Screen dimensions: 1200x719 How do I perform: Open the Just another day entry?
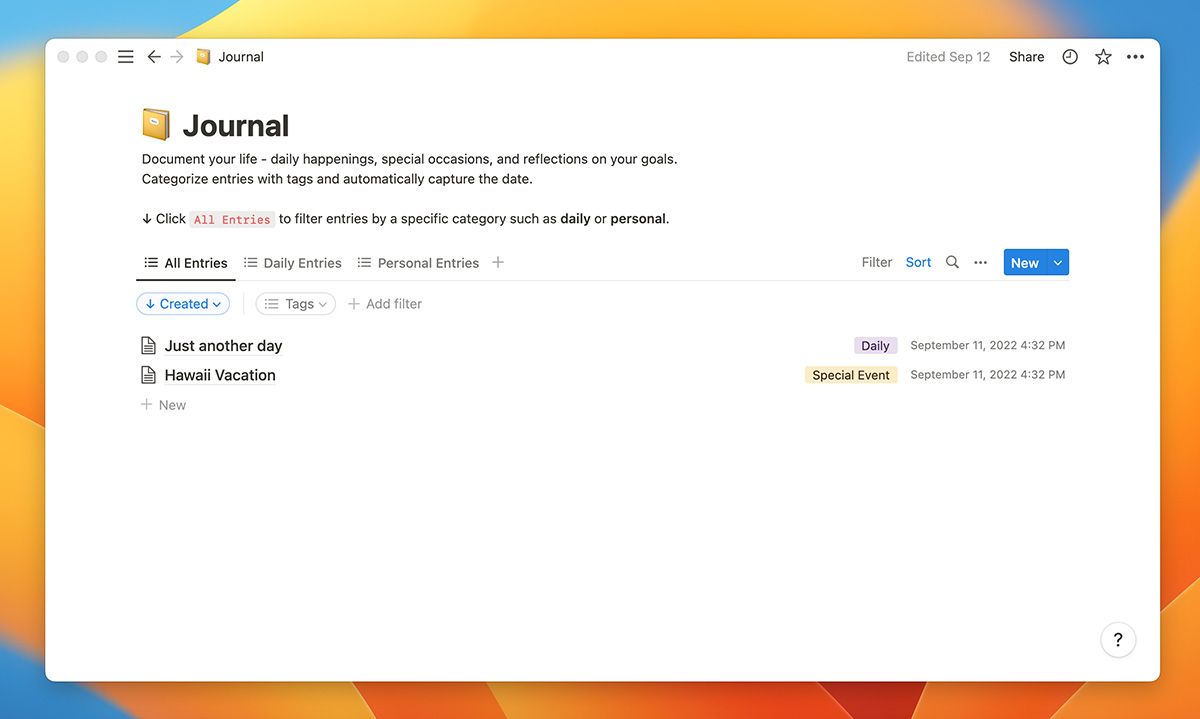click(x=223, y=346)
